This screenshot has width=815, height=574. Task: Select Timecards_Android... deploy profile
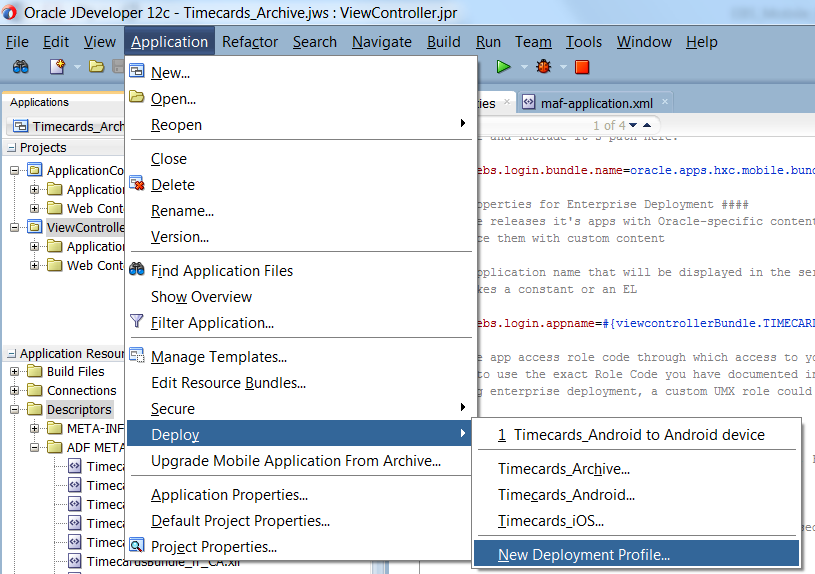coord(637,494)
